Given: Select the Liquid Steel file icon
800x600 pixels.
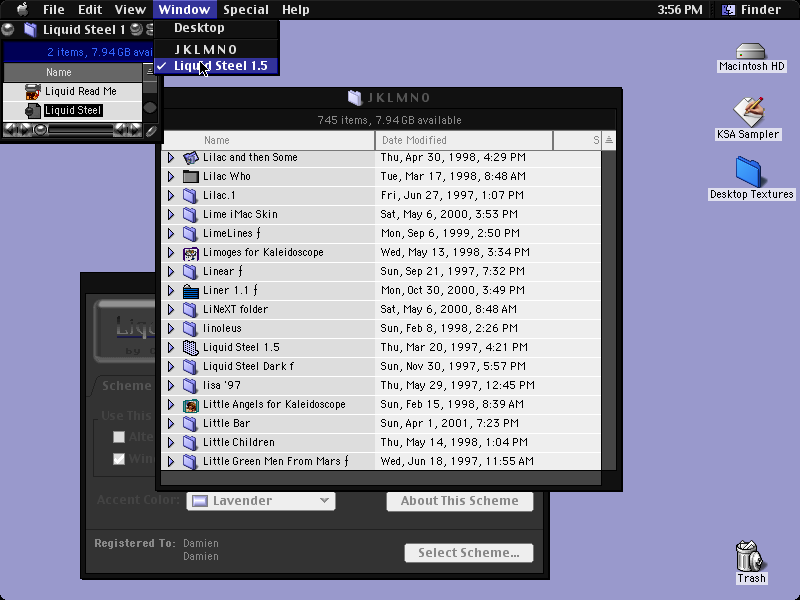Looking at the screenshot, I should (33, 110).
